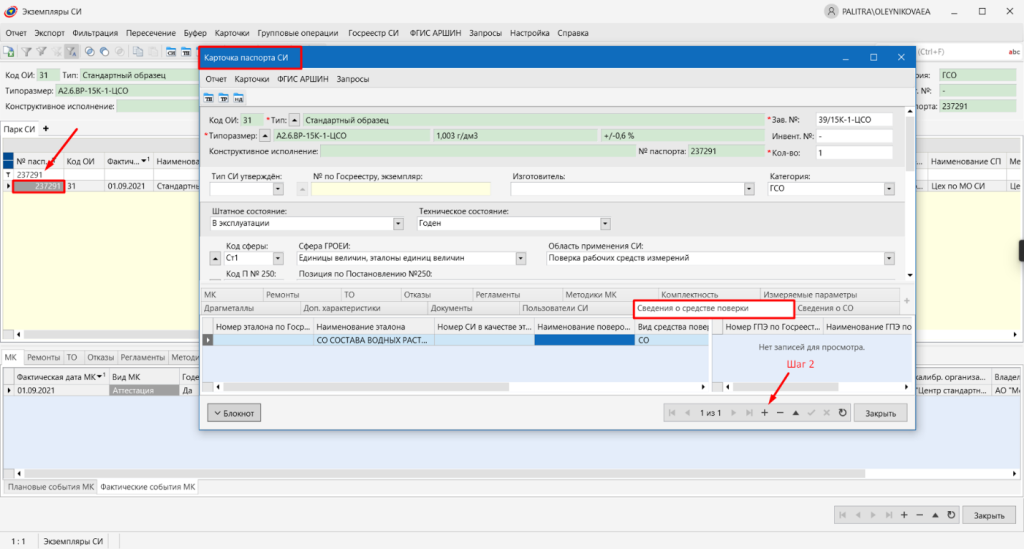Go to last record in passport card navigator

[749, 413]
